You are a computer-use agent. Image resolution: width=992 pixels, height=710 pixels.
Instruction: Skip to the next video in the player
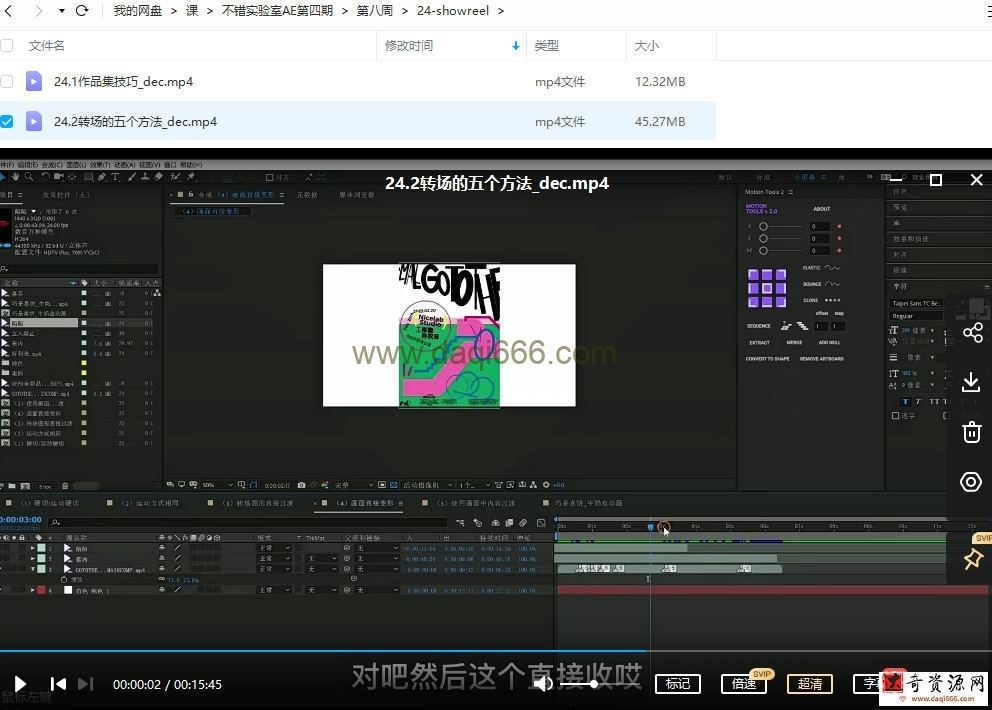(85, 684)
